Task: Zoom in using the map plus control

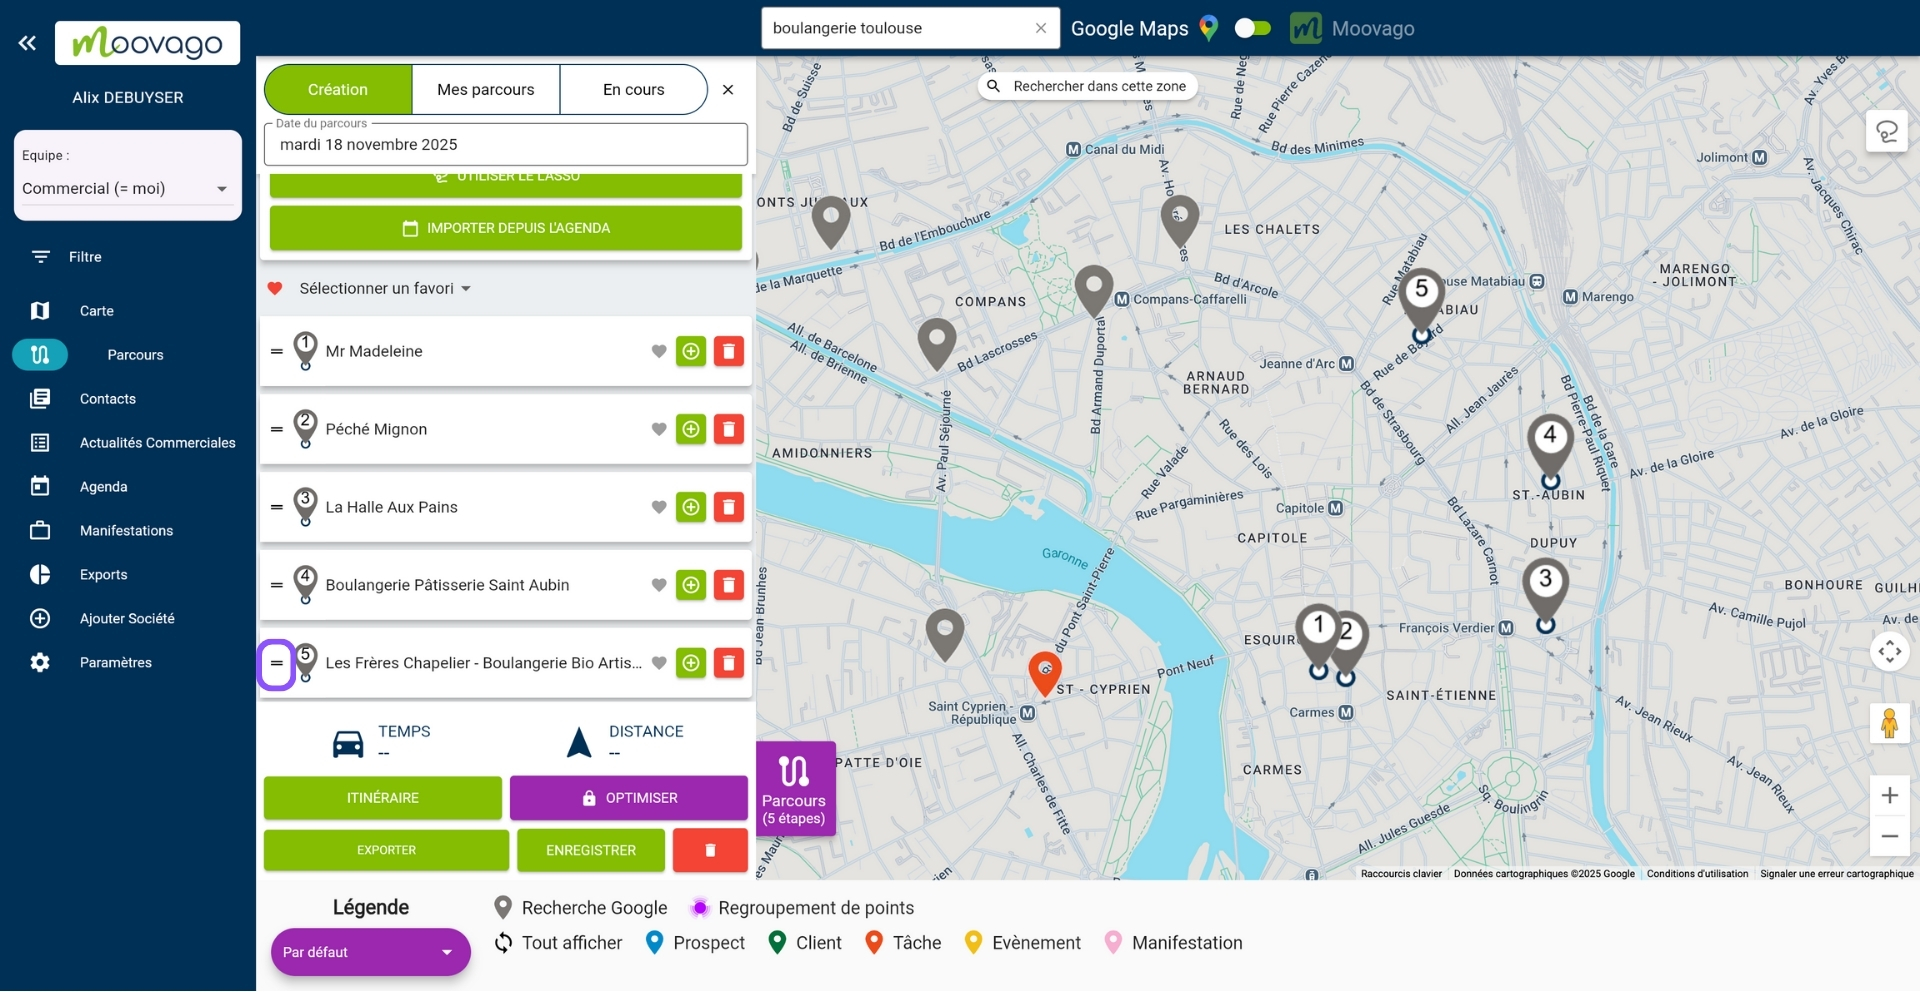Action: (x=1889, y=795)
